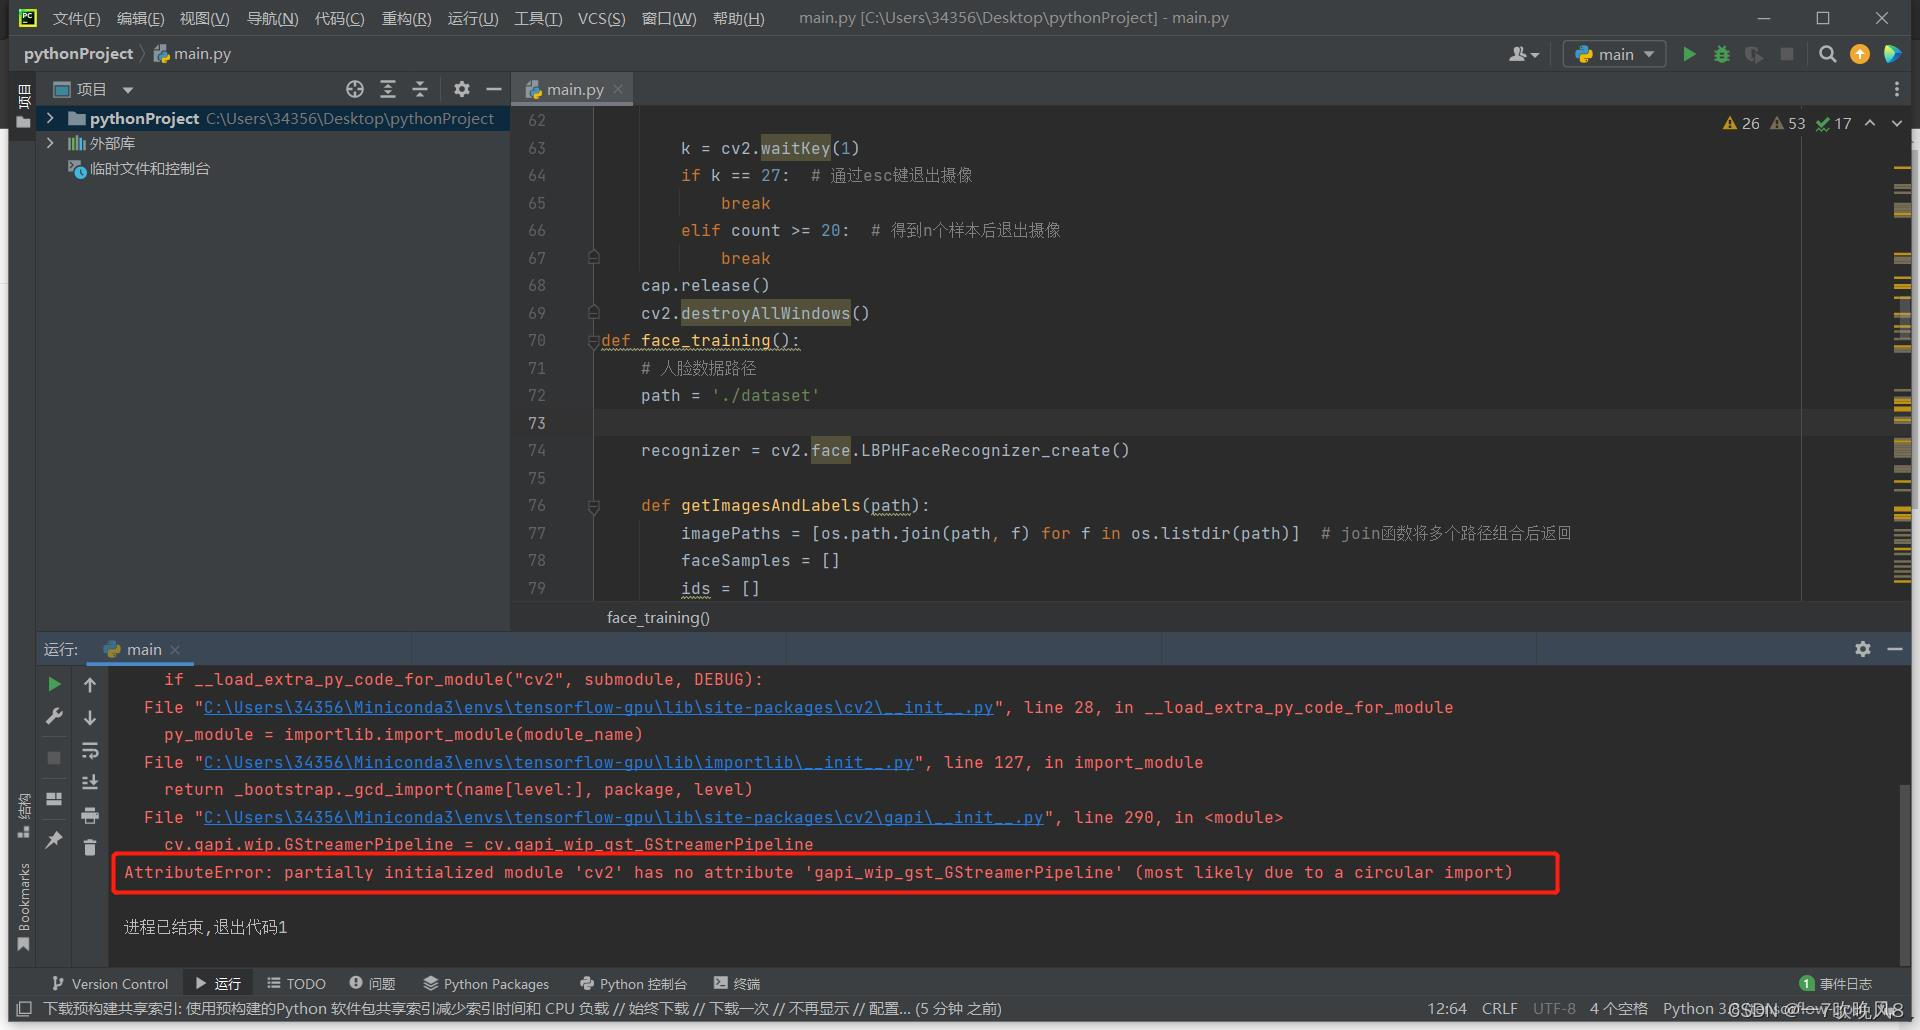Open Run panel gear settings
Viewport: 1920px width, 1030px height.
coord(1862,649)
